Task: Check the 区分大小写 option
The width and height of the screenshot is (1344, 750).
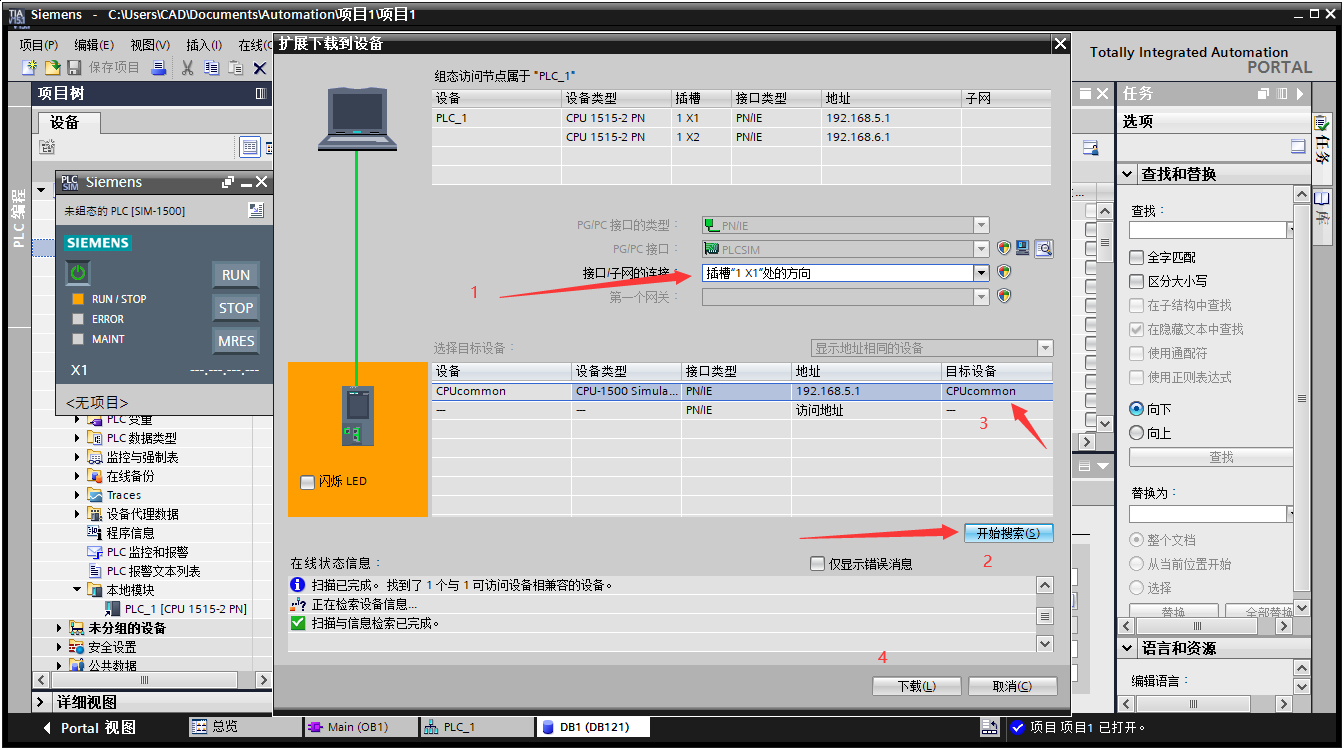Action: 1136,281
